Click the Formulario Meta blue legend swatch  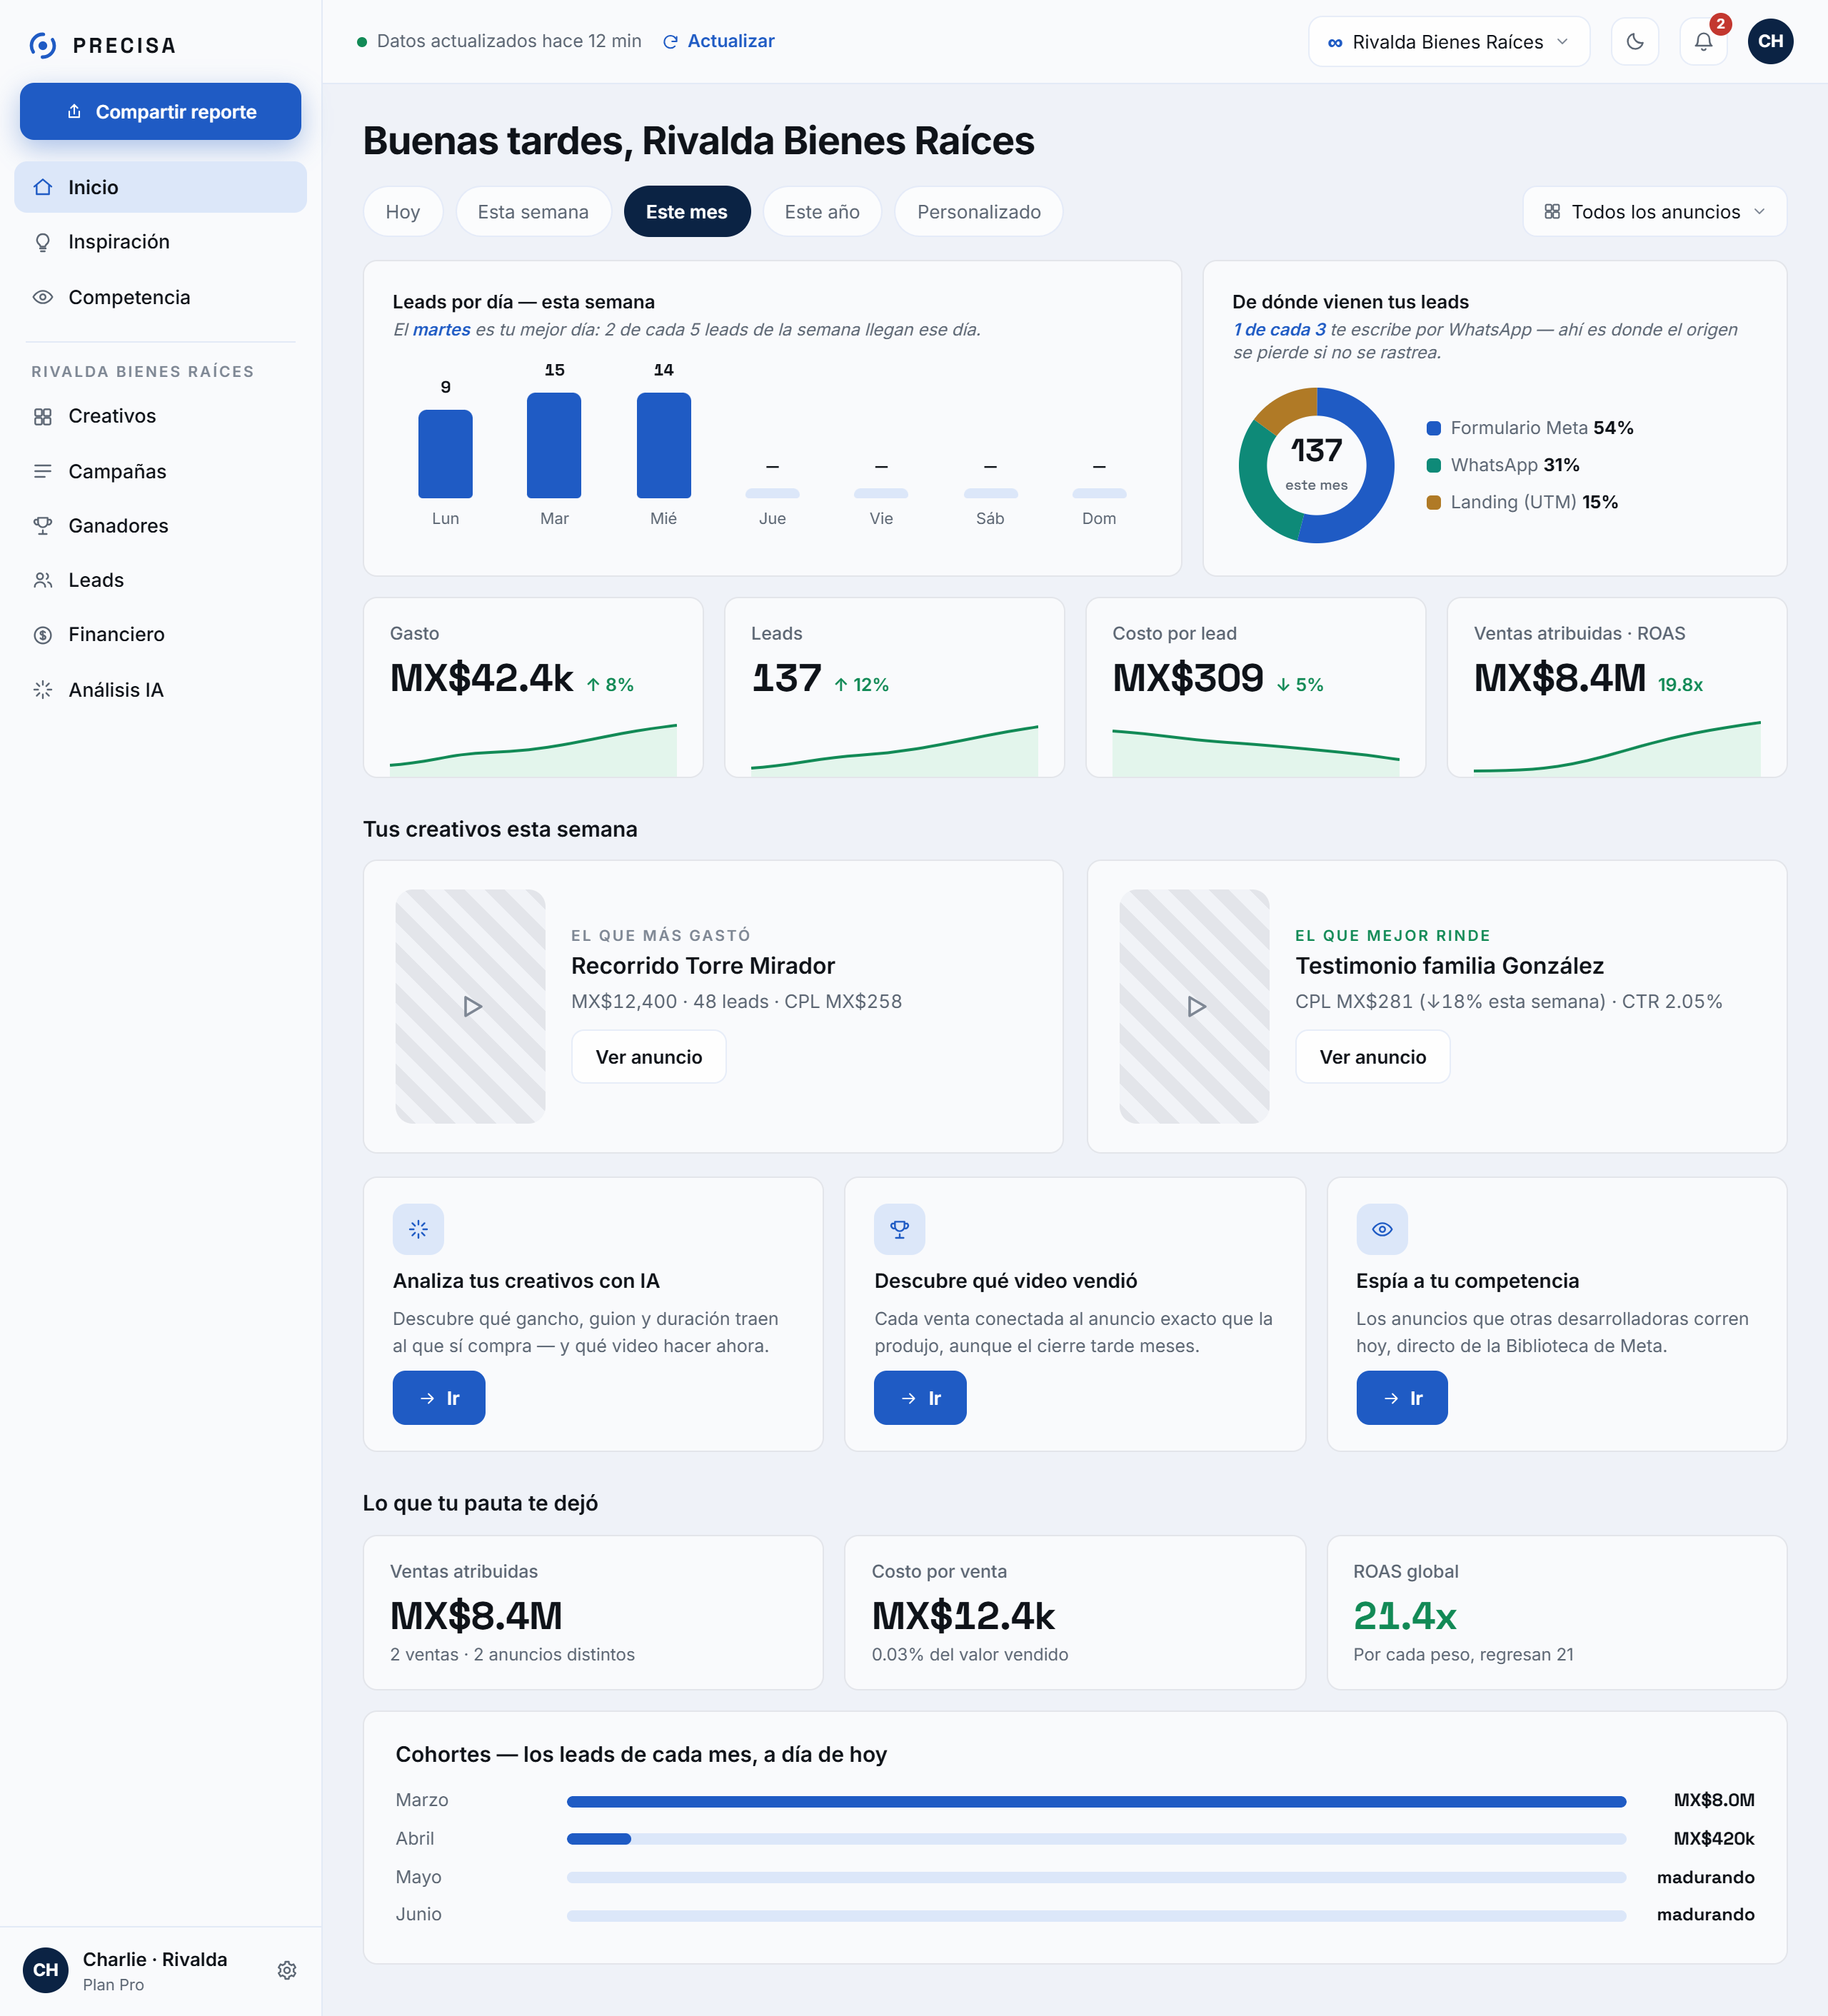(x=1434, y=428)
